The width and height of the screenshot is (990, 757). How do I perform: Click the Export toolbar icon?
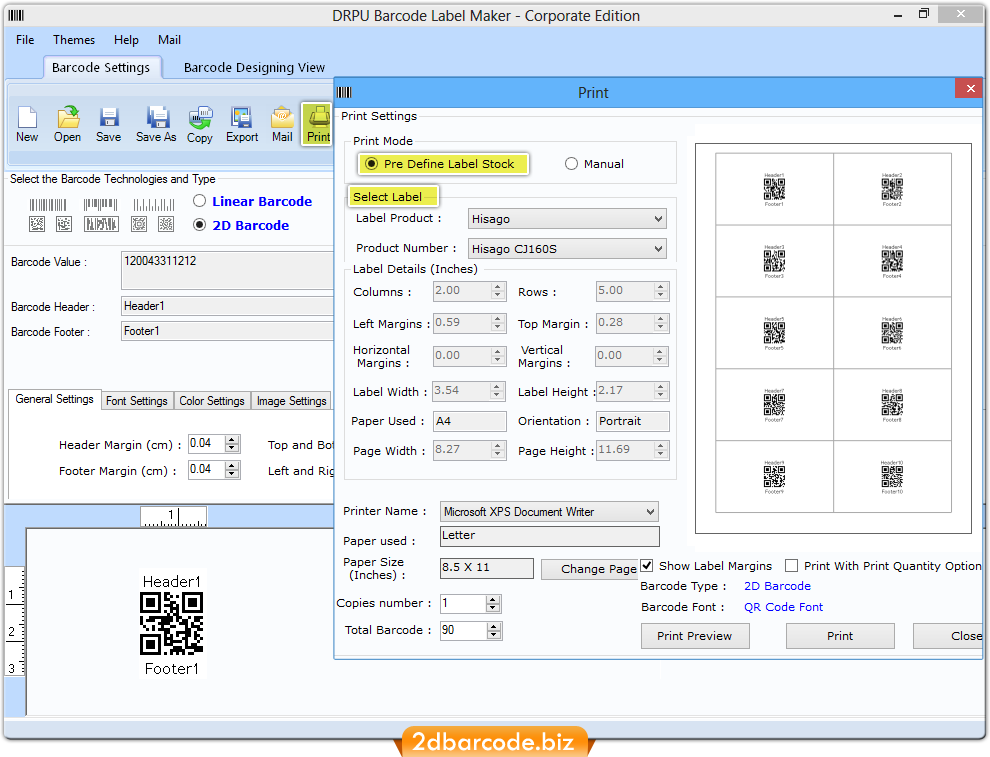tap(242, 124)
